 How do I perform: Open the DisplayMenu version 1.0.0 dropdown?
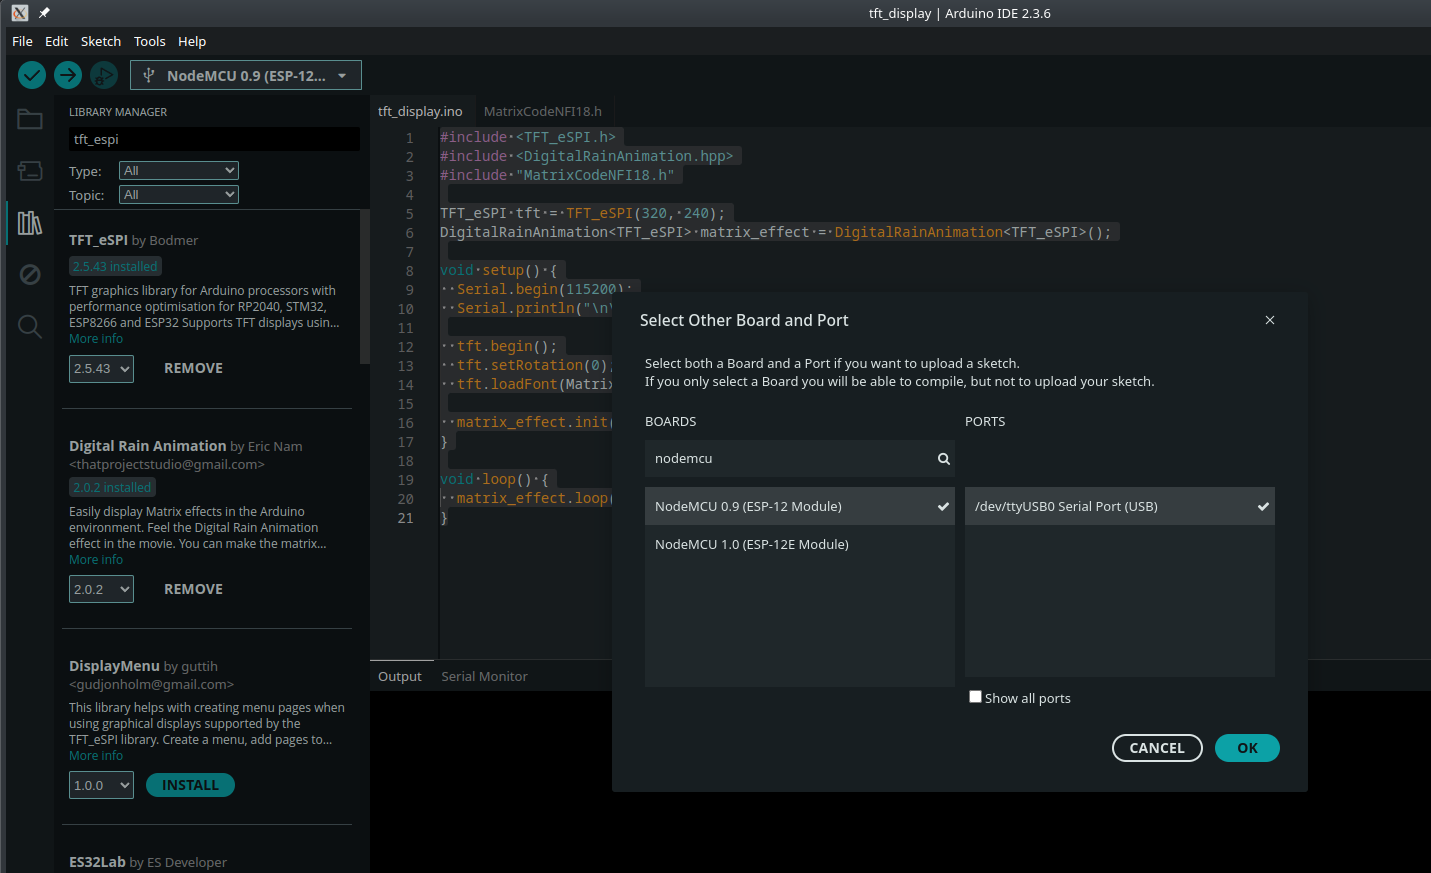[x=101, y=786]
